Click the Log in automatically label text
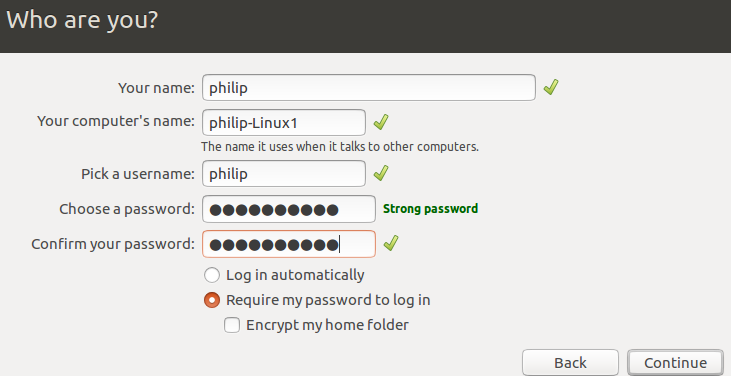The image size is (731, 376). coord(295,275)
